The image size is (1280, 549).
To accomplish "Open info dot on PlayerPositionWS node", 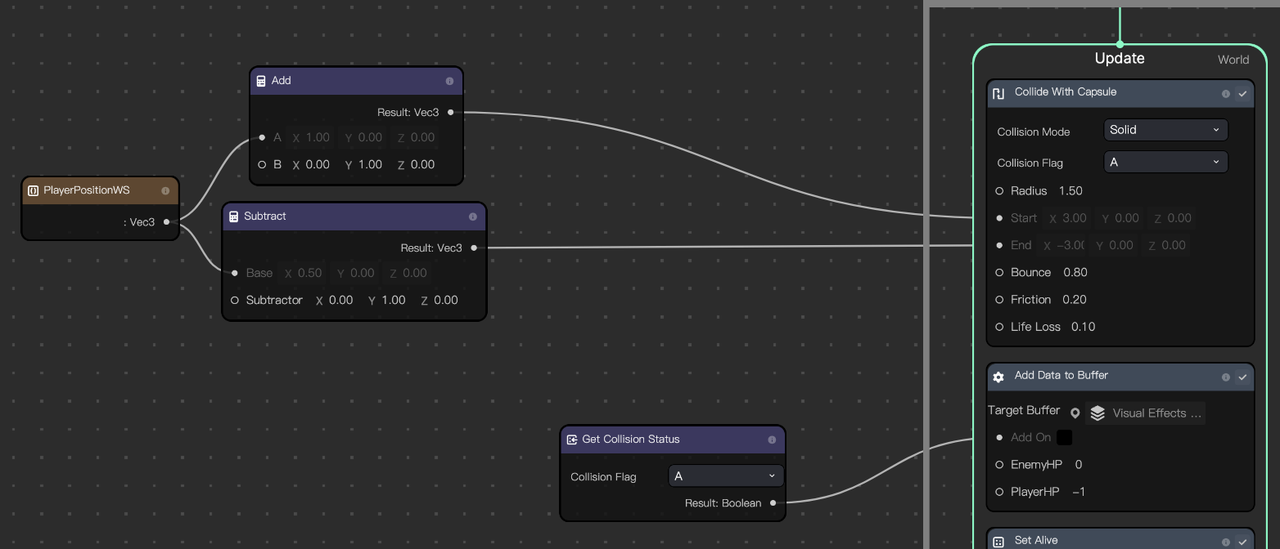I will tap(165, 190).
